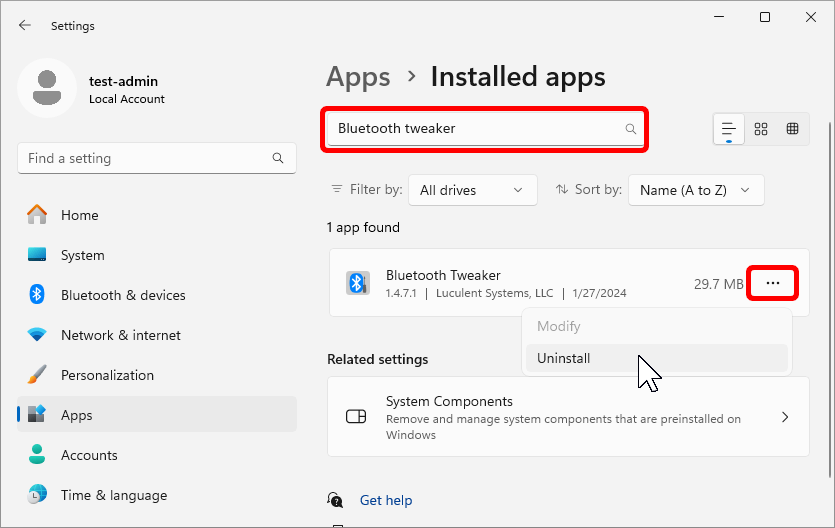Click the Time & language globe icon
Viewport: 835px width, 528px height.
tap(37, 494)
